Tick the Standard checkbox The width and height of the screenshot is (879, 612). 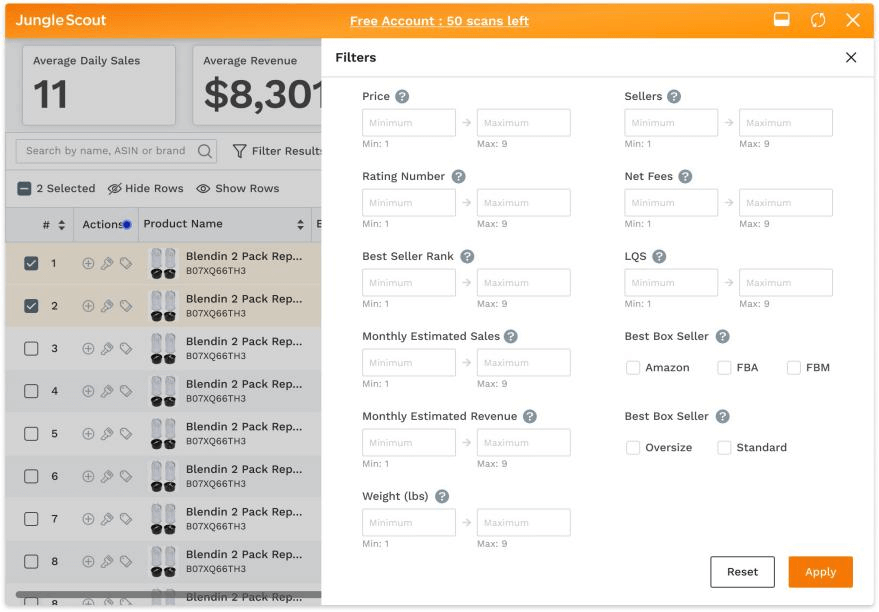[x=724, y=448]
